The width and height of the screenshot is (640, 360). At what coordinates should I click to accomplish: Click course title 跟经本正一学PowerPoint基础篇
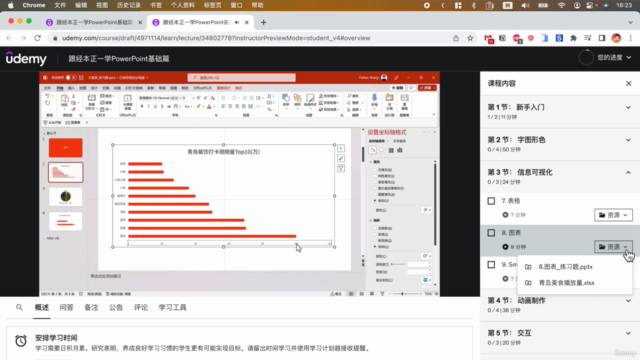[x=119, y=58]
